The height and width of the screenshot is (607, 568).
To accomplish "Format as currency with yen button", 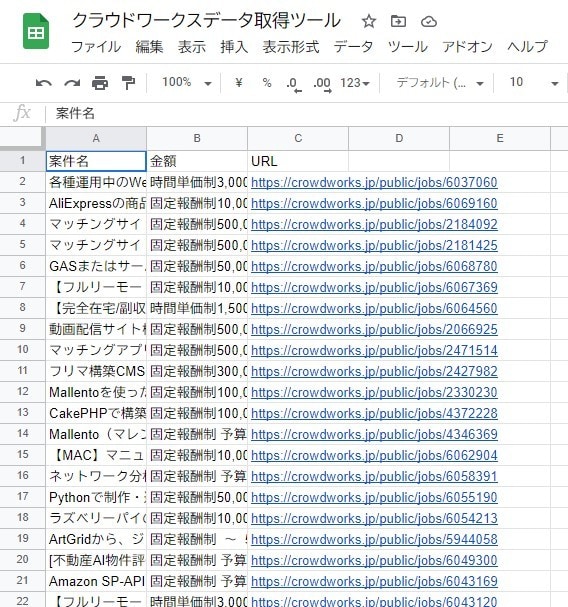I will pos(239,82).
